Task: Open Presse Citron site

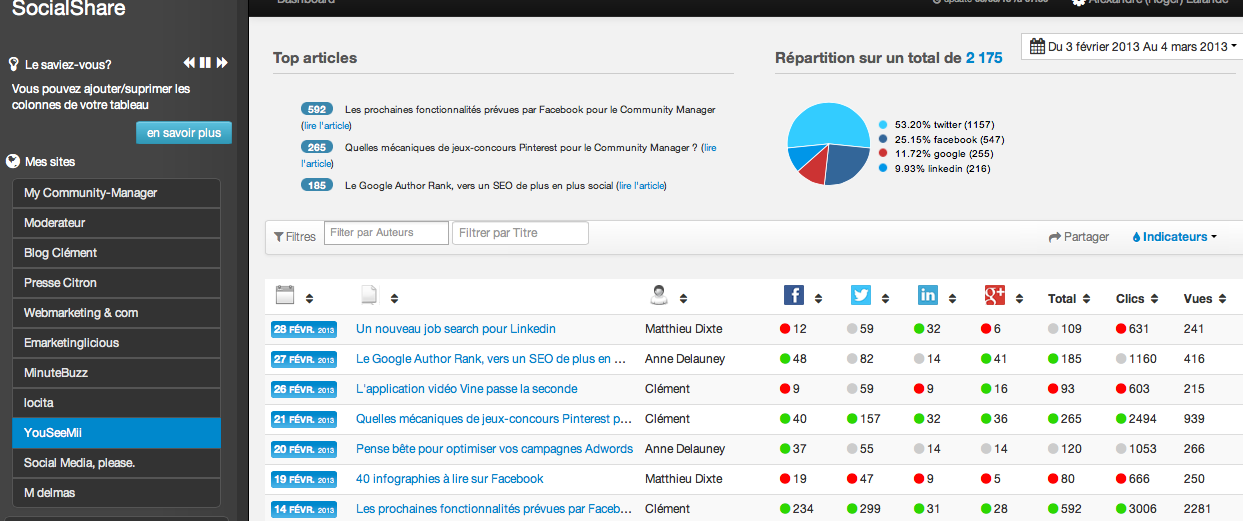Action: coord(116,283)
